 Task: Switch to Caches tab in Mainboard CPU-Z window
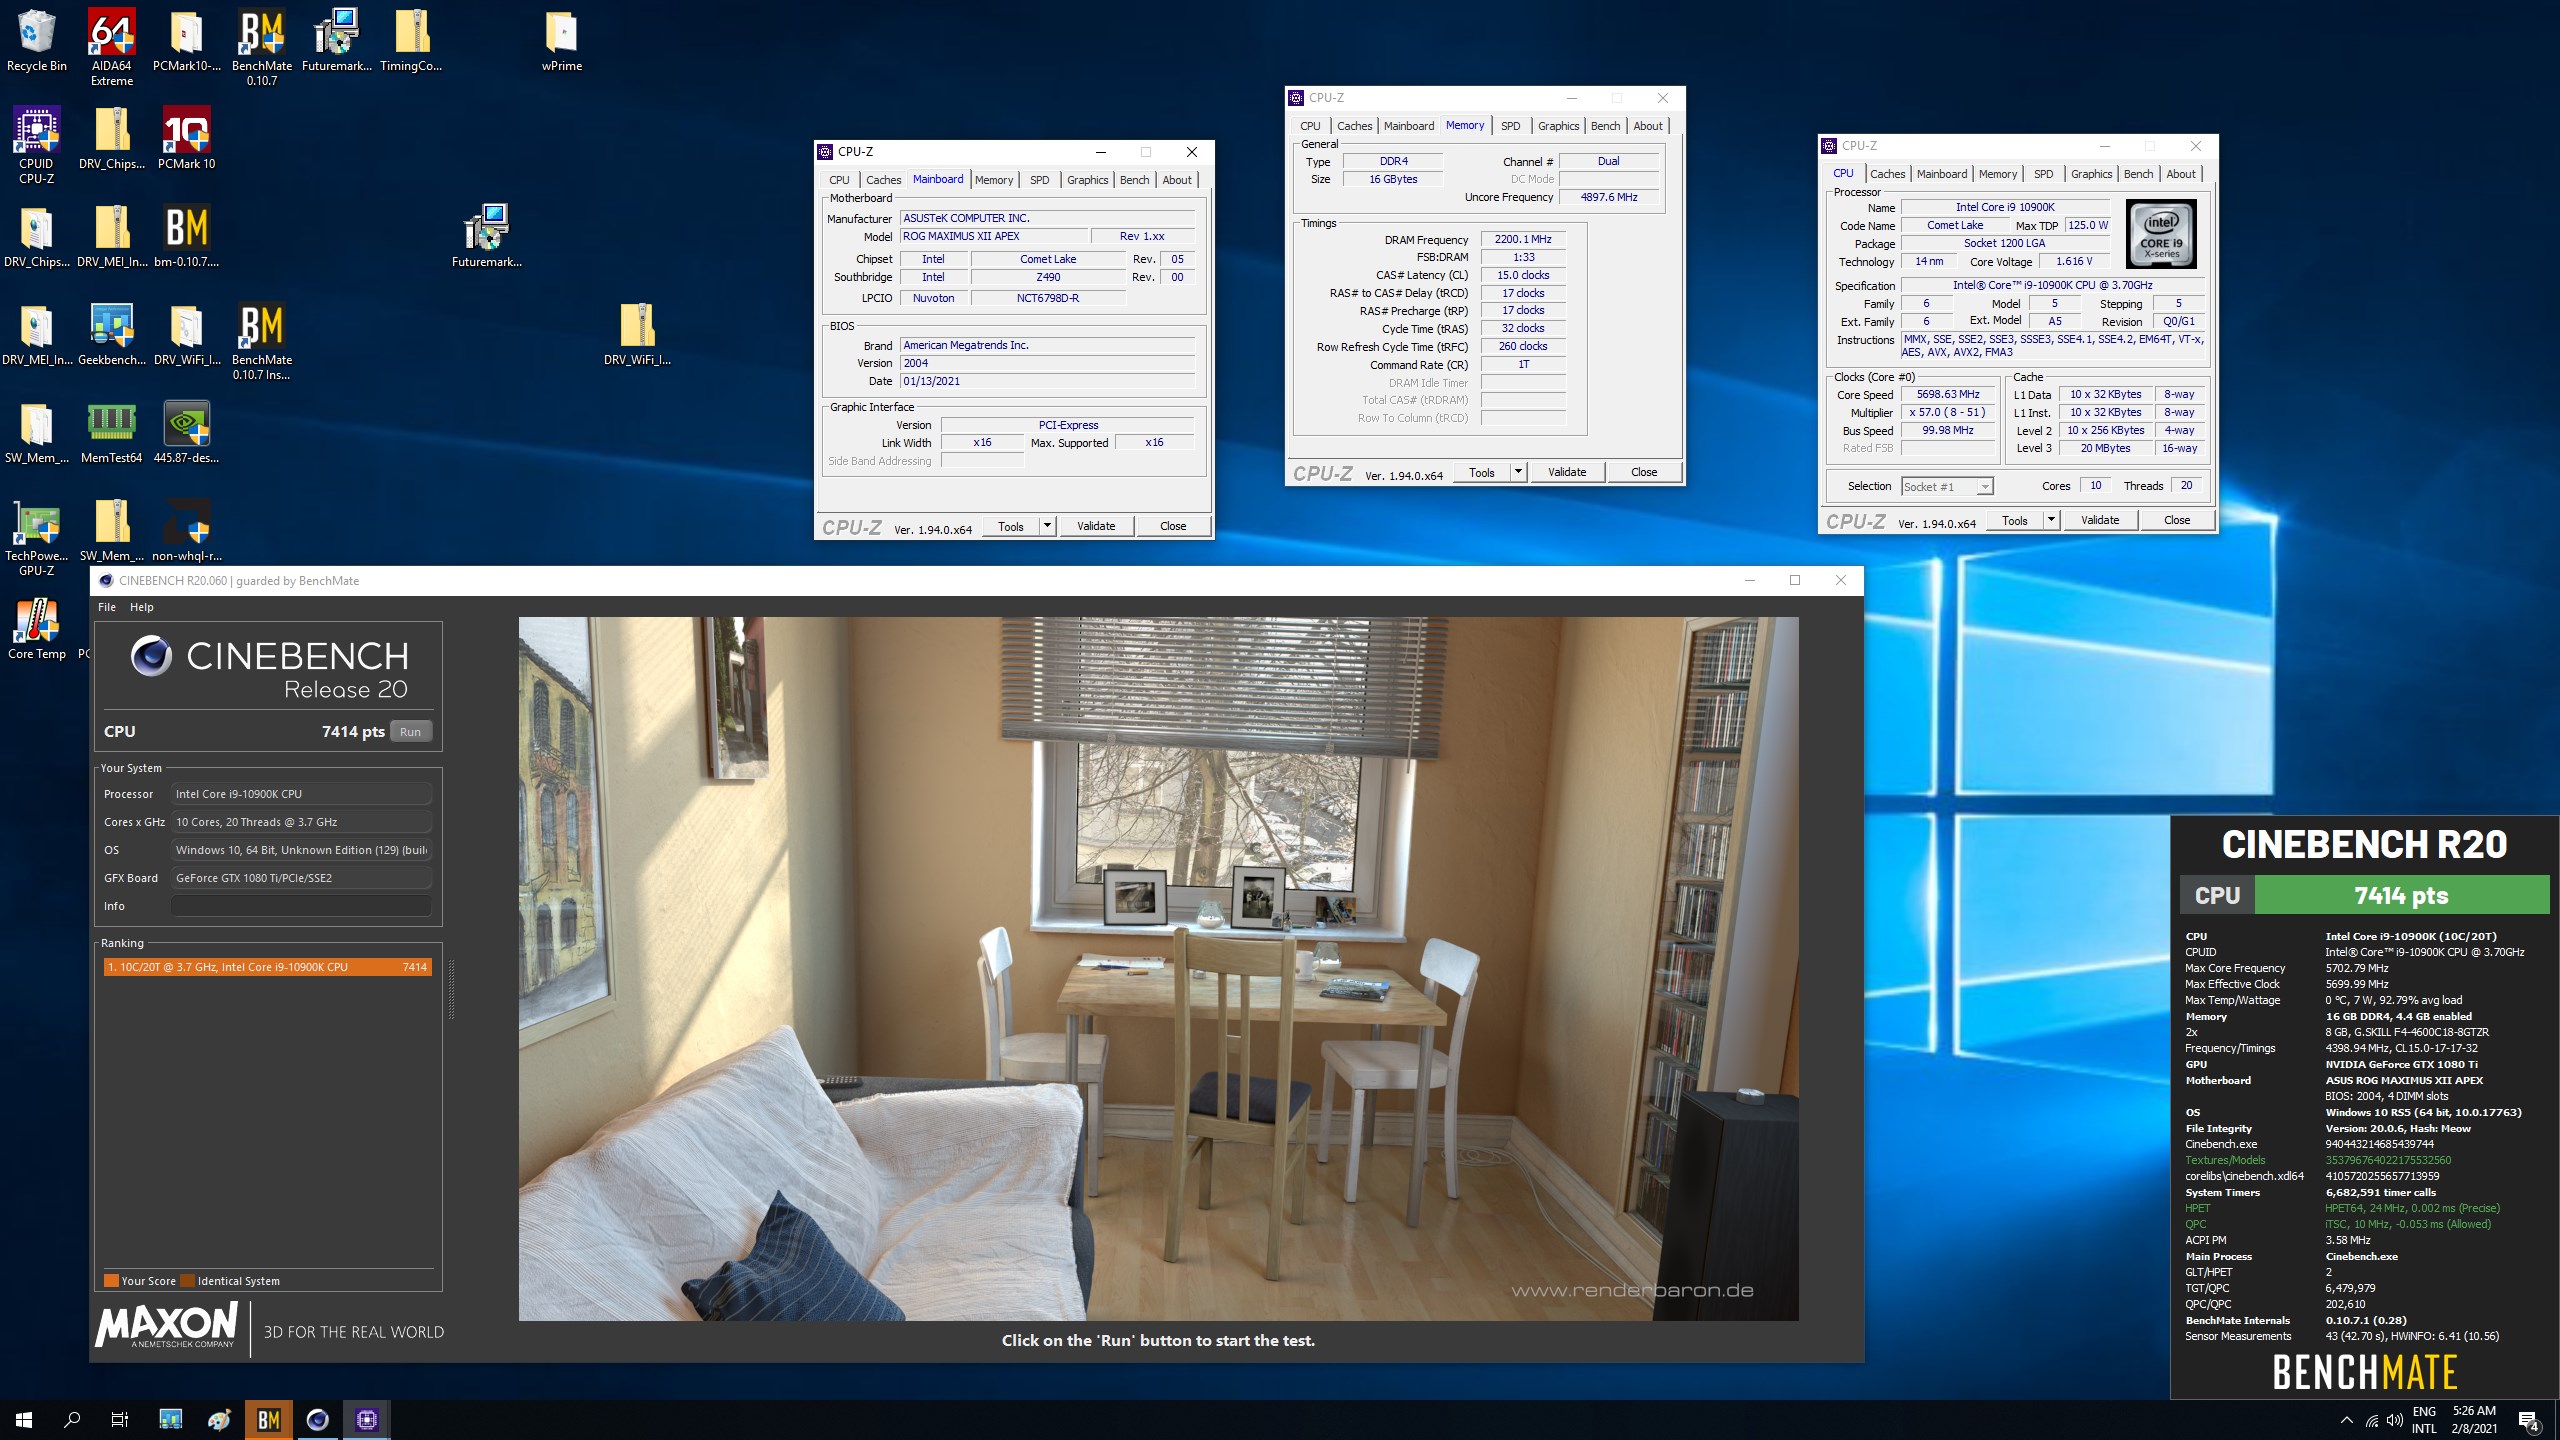point(883,180)
